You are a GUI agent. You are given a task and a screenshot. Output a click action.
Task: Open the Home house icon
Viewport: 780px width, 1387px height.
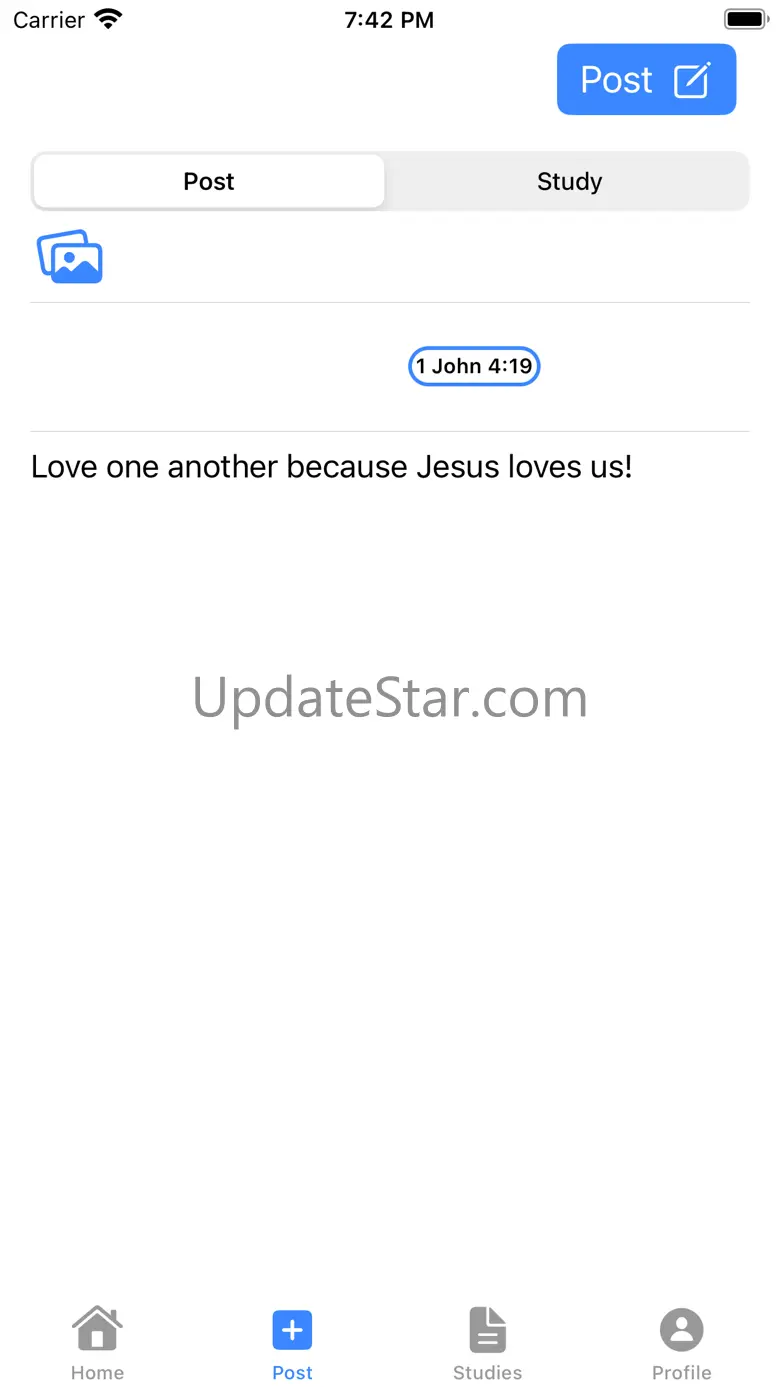tap(97, 1329)
